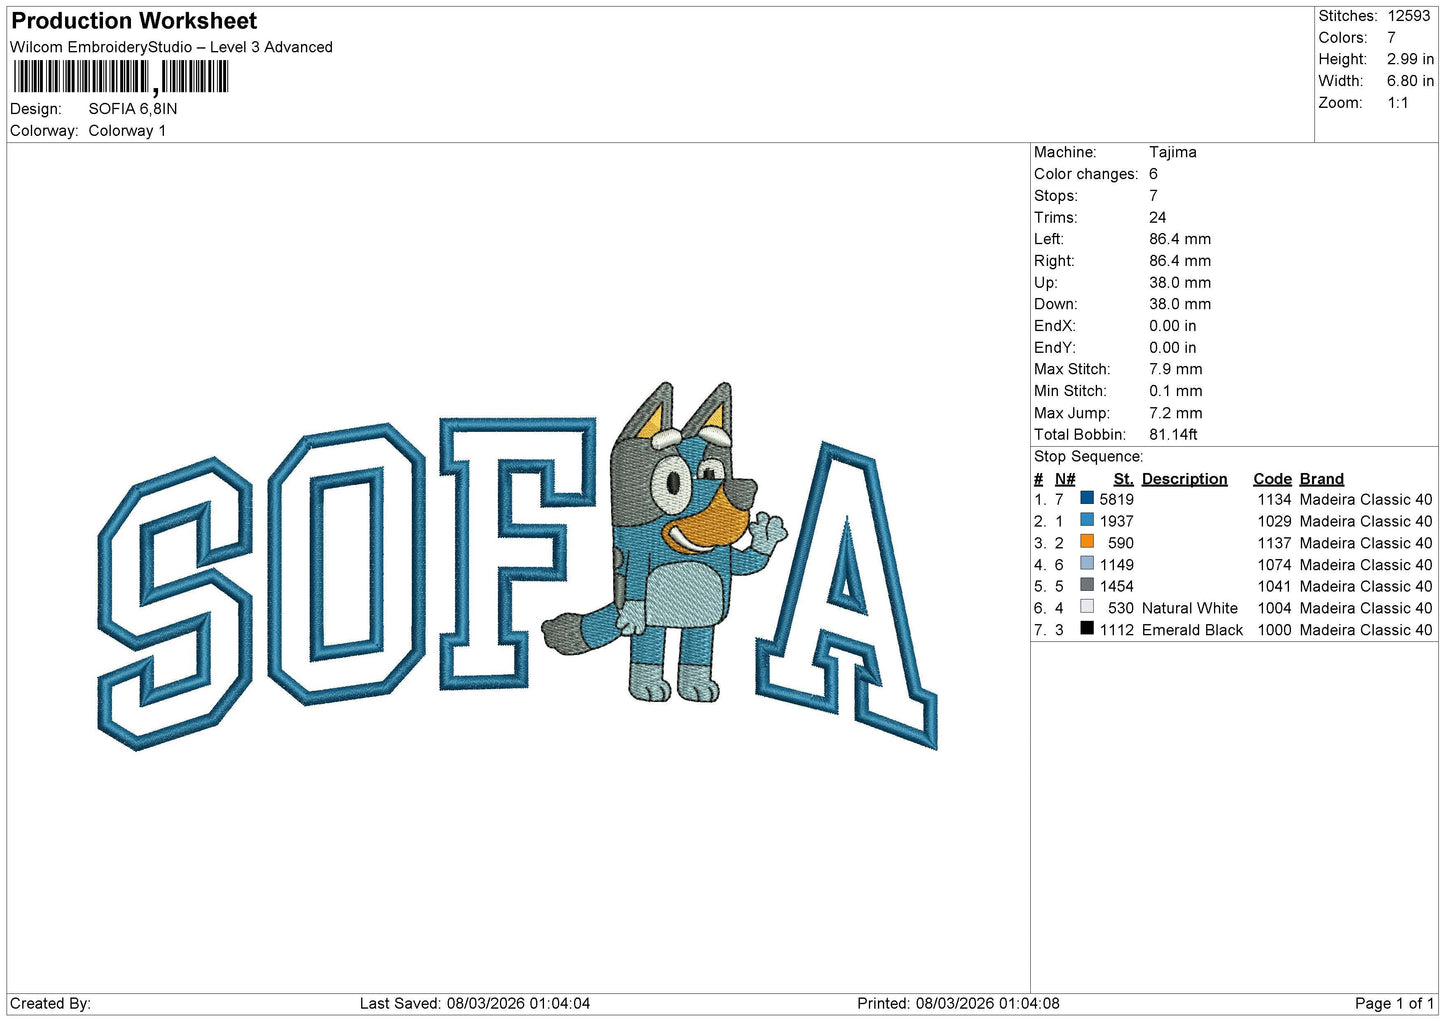This screenshot has height=1021, width=1445.
Task: Click the Zoom value 1:1
Action: coord(1398,103)
